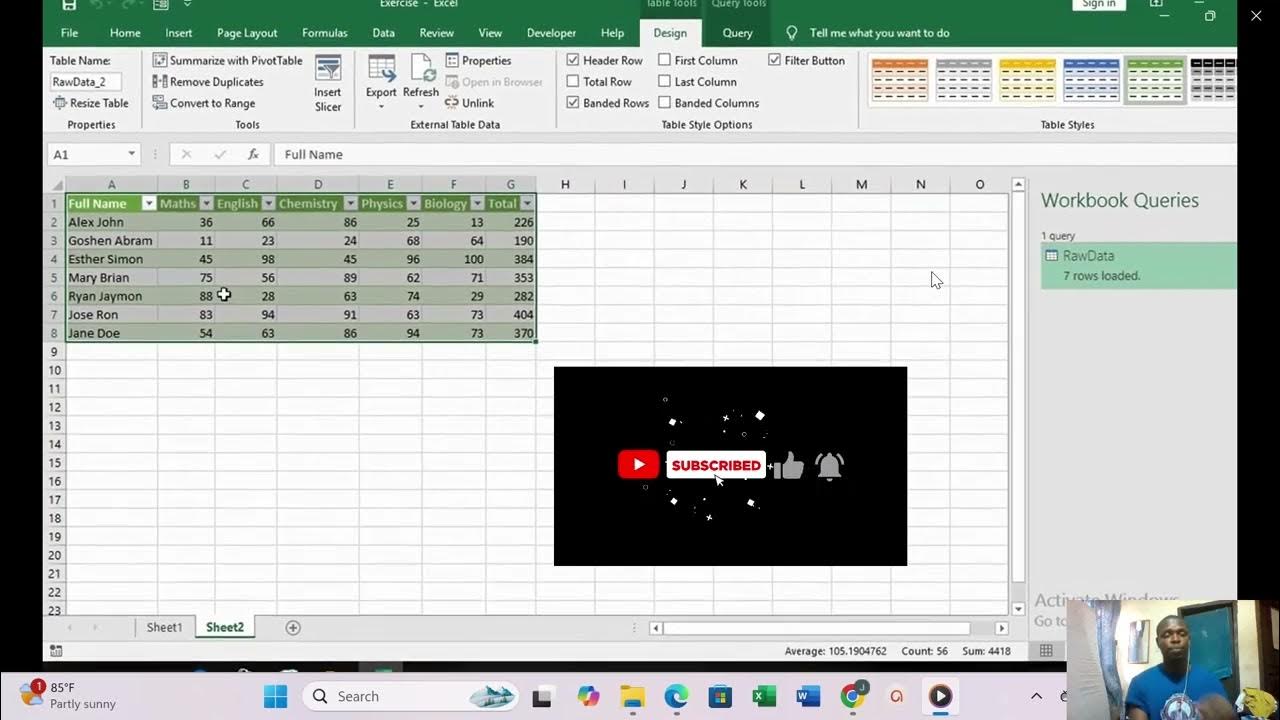Click Unlink in External Table Data
Image resolution: width=1280 pixels, height=720 pixels.
[470, 103]
